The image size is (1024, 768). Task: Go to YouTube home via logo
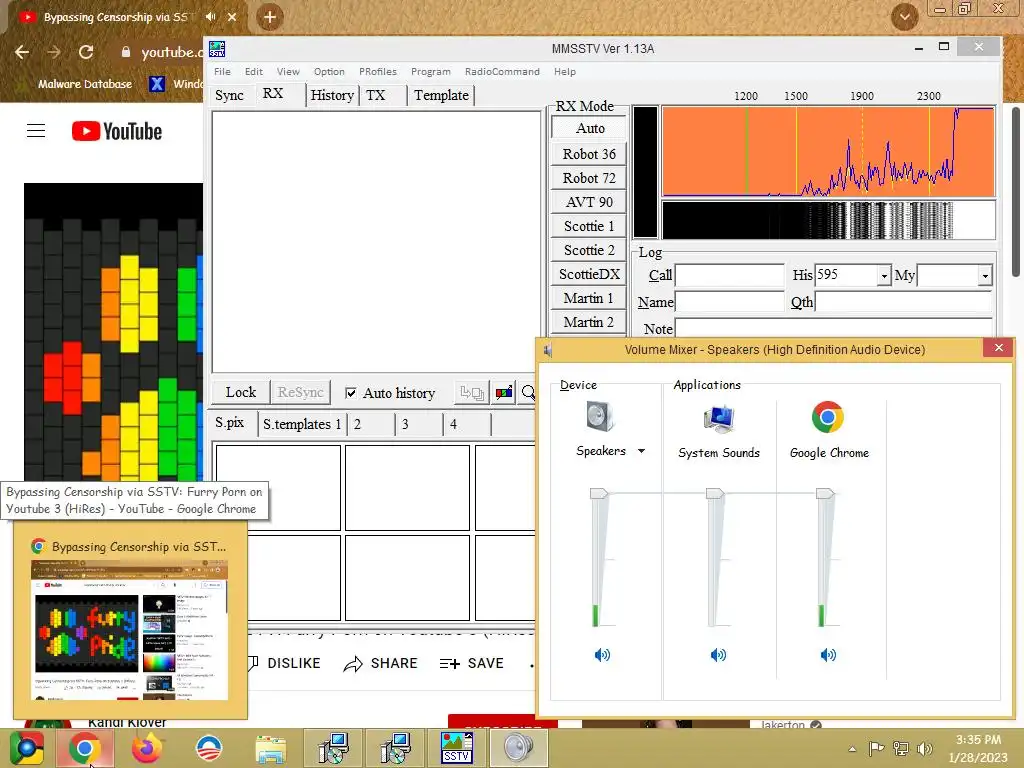117,131
